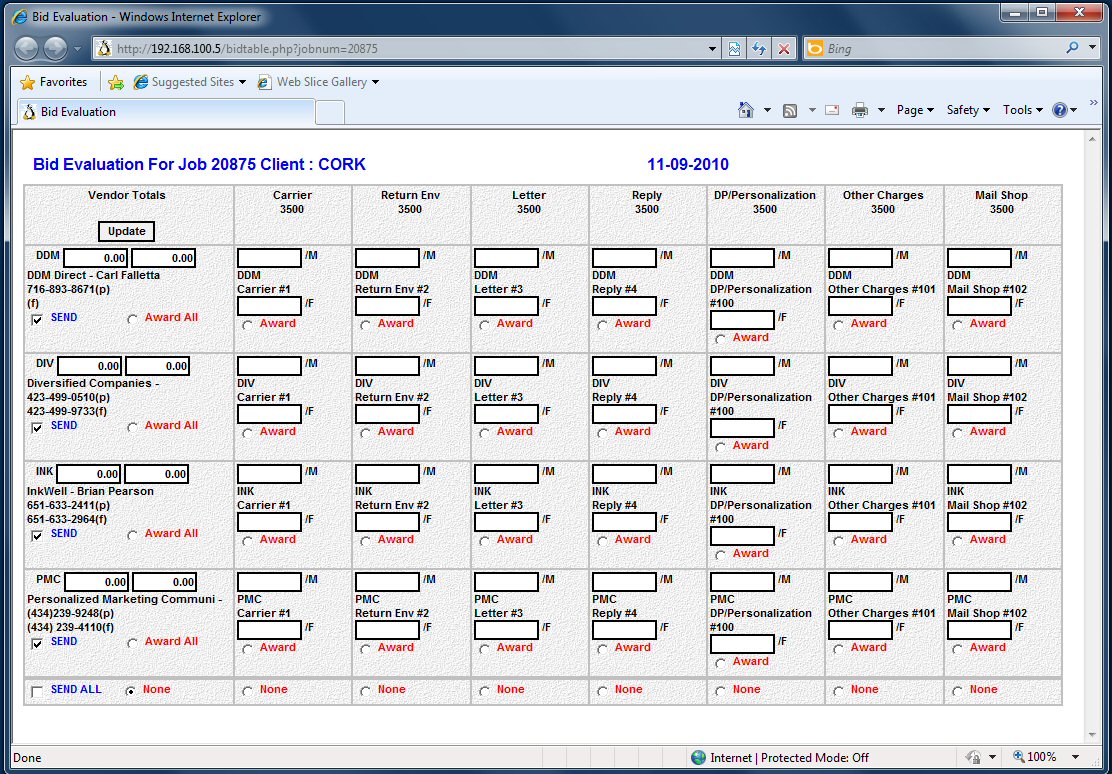The height and width of the screenshot is (774, 1112).
Task: Click the zoom magnifier icon showing 100%
Action: coord(1019,757)
